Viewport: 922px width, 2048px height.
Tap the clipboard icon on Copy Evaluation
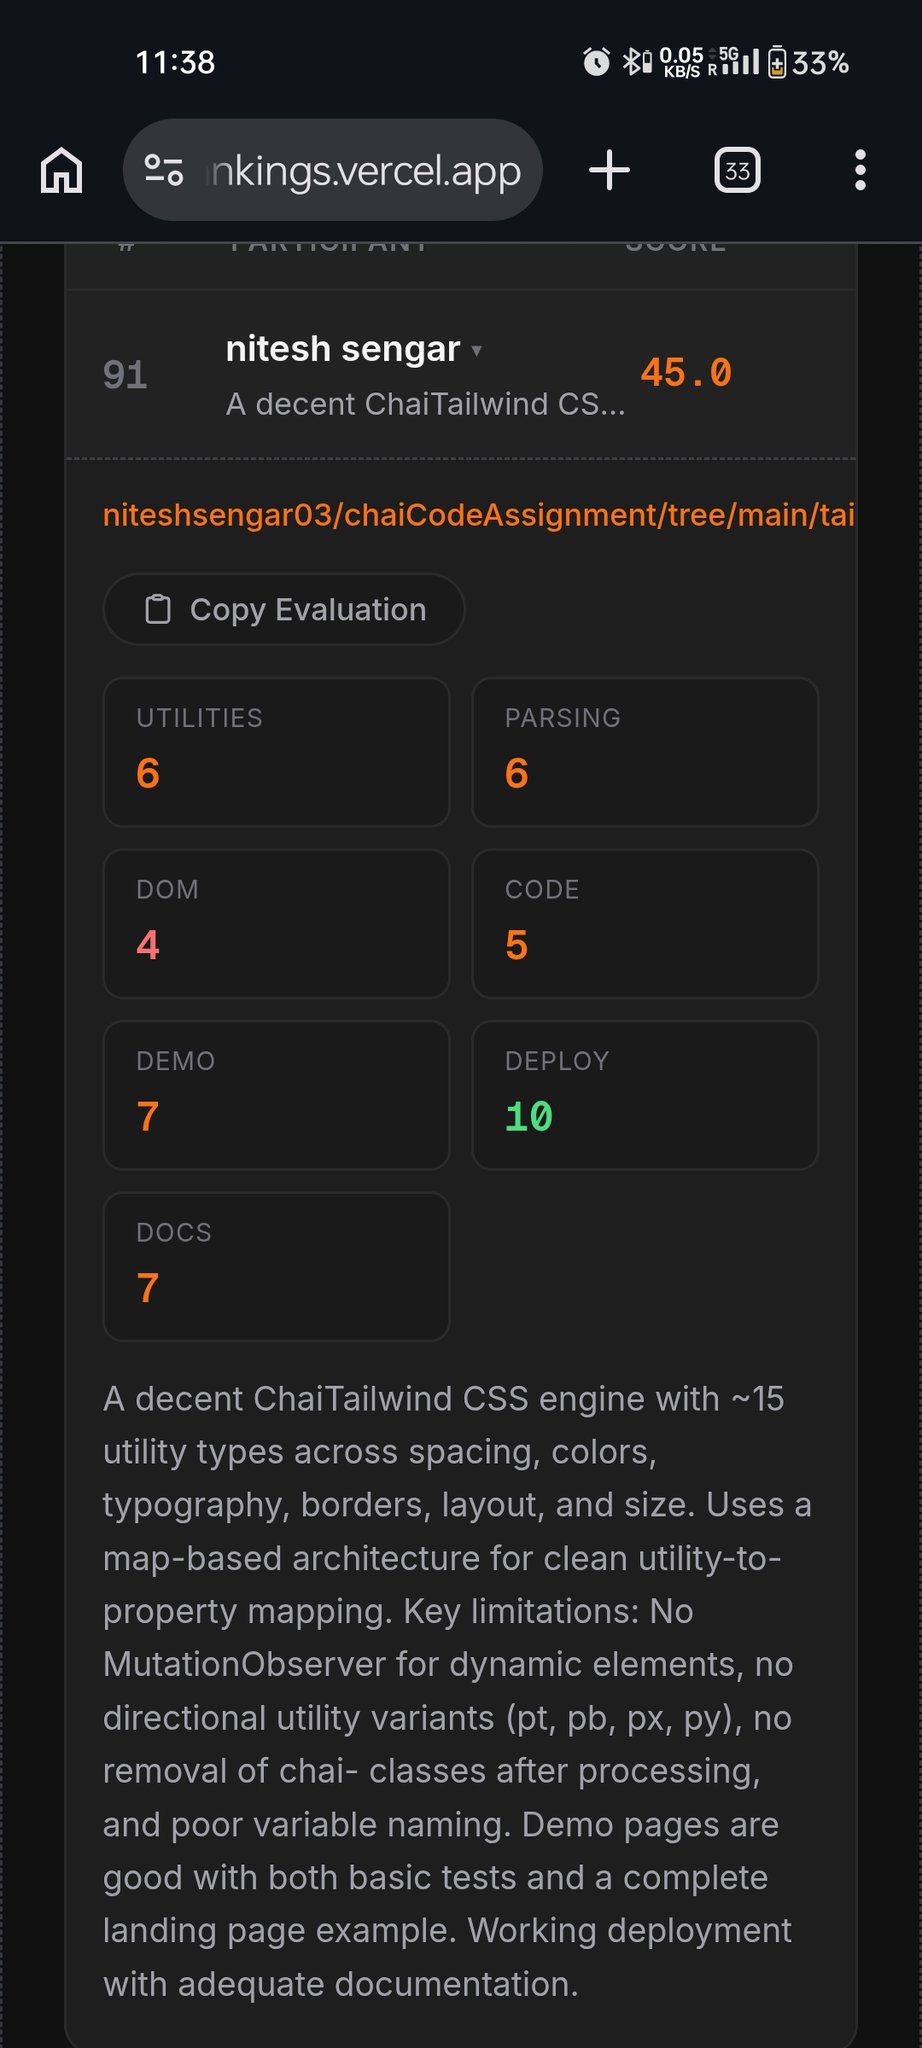pos(158,609)
